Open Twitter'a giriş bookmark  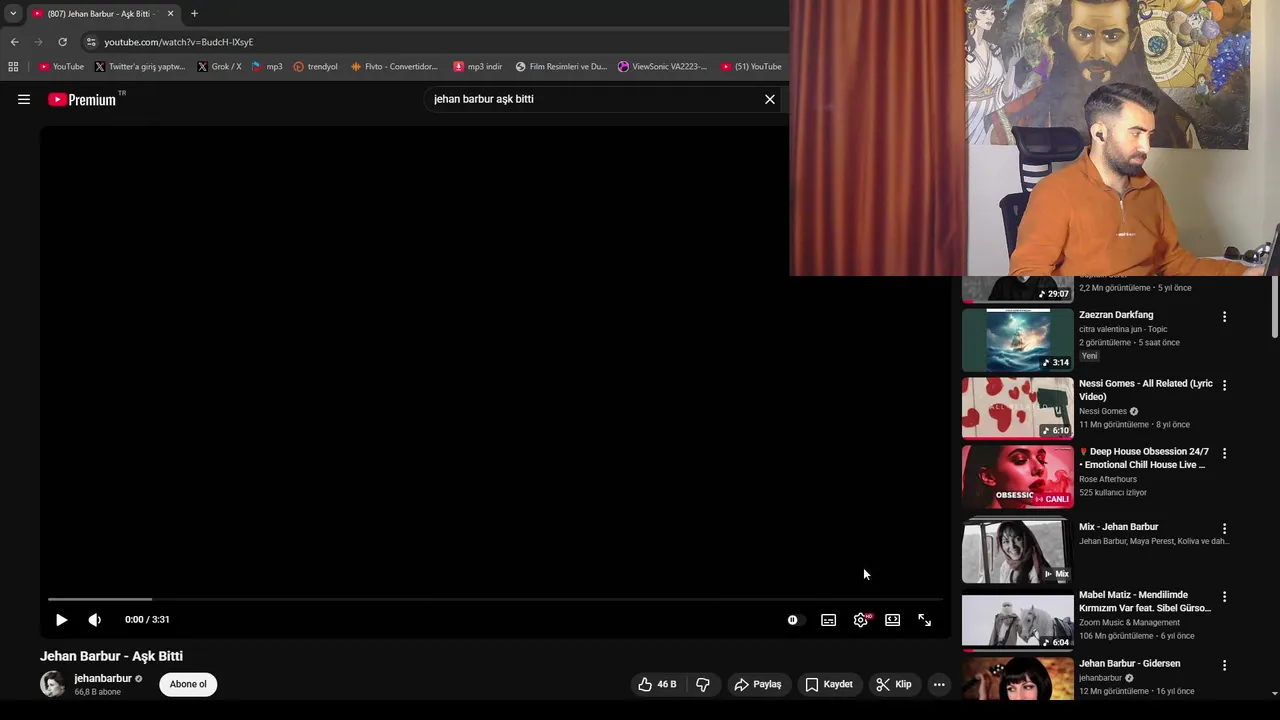pos(140,67)
